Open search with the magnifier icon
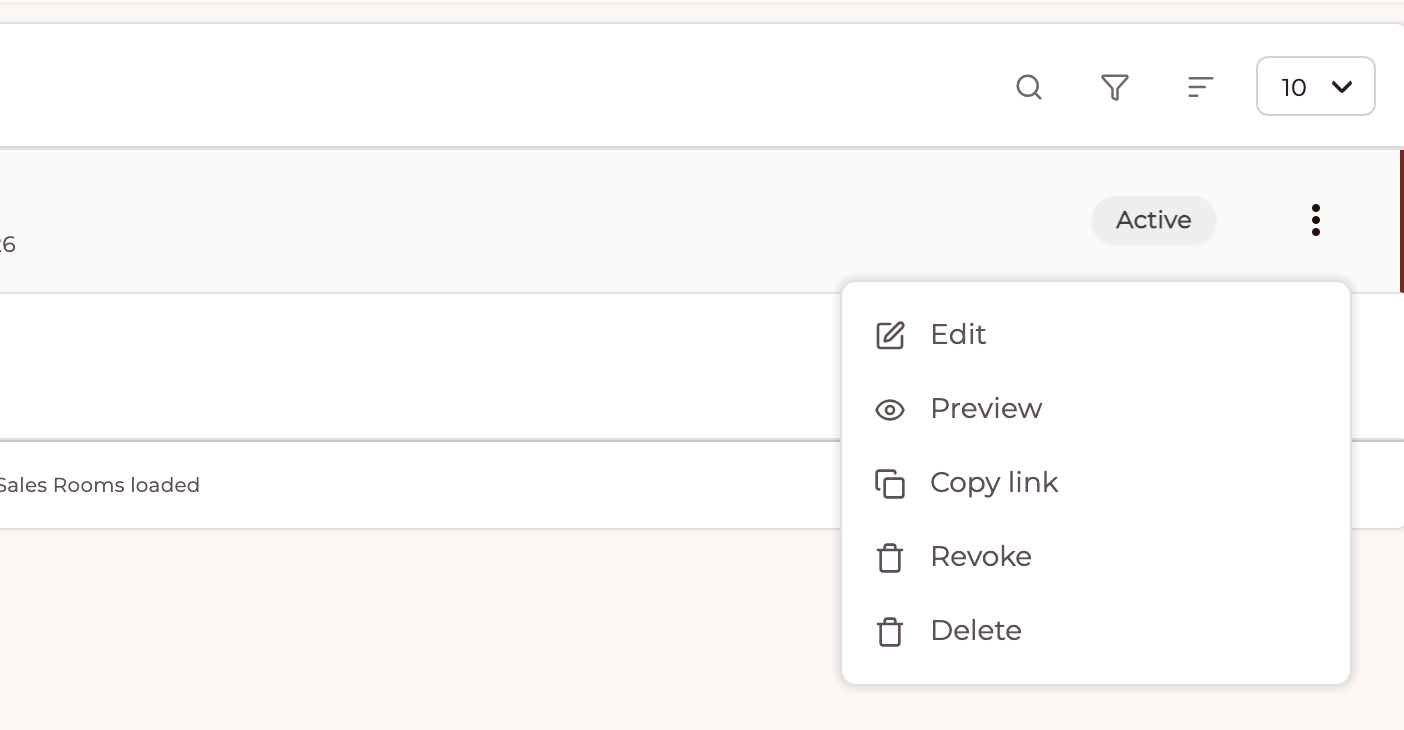Image resolution: width=1404 pixels, height=730 pixels. (x=1029, y=87)
